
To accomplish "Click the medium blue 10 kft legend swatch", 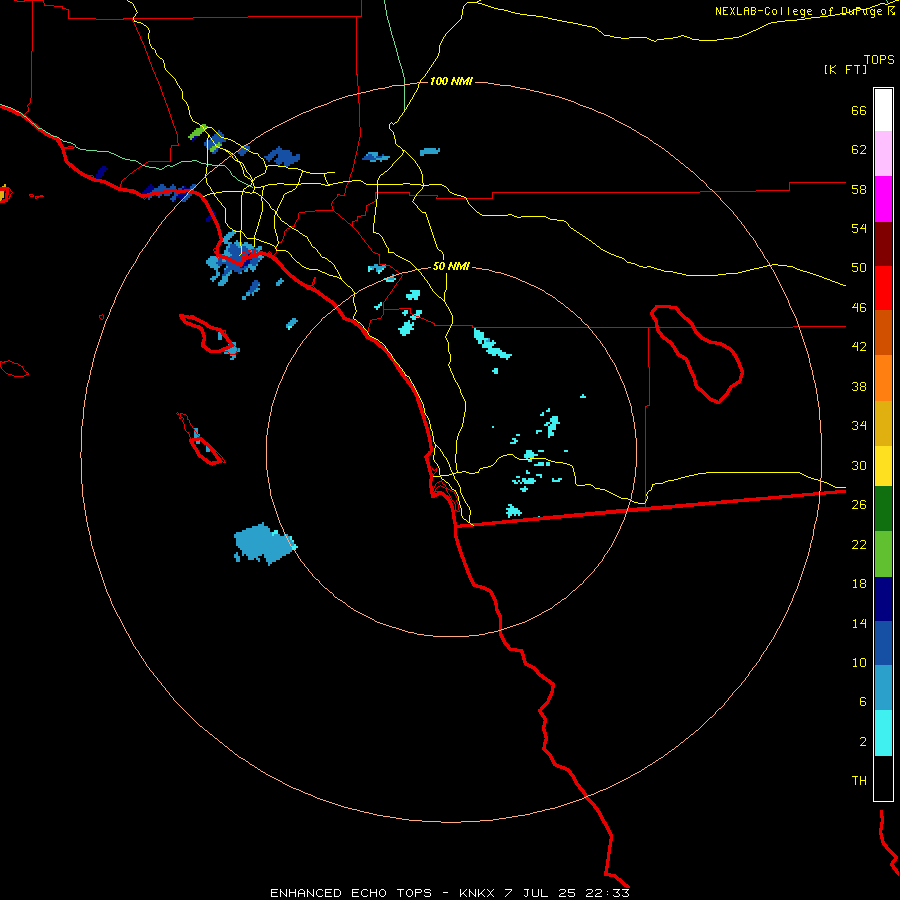I will pyautogui.click(x=883, y=643).
